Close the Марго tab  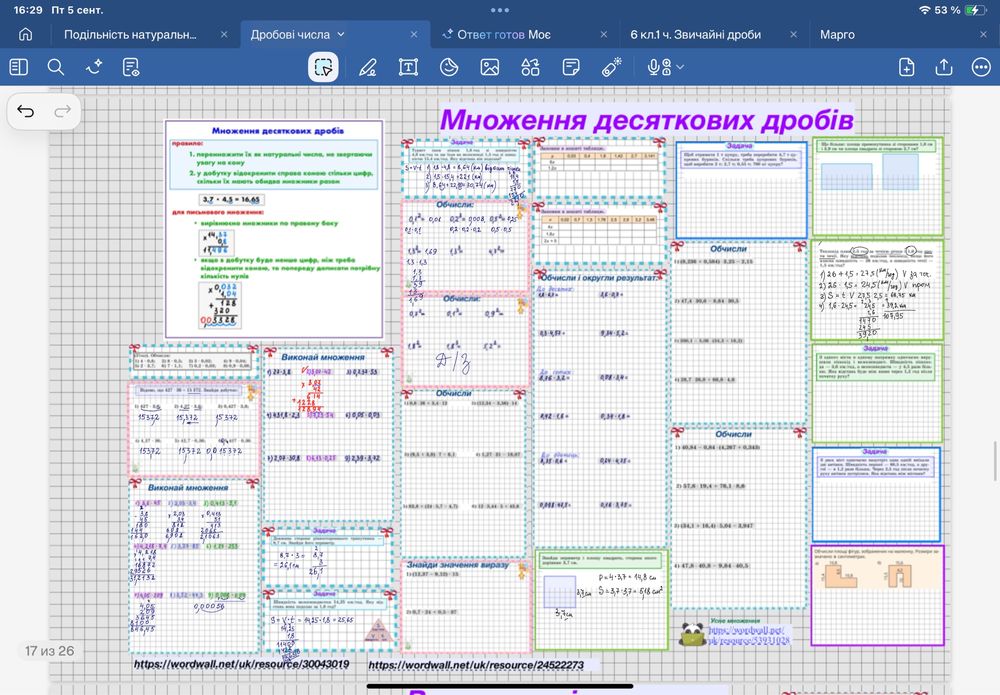pos(983,34)
